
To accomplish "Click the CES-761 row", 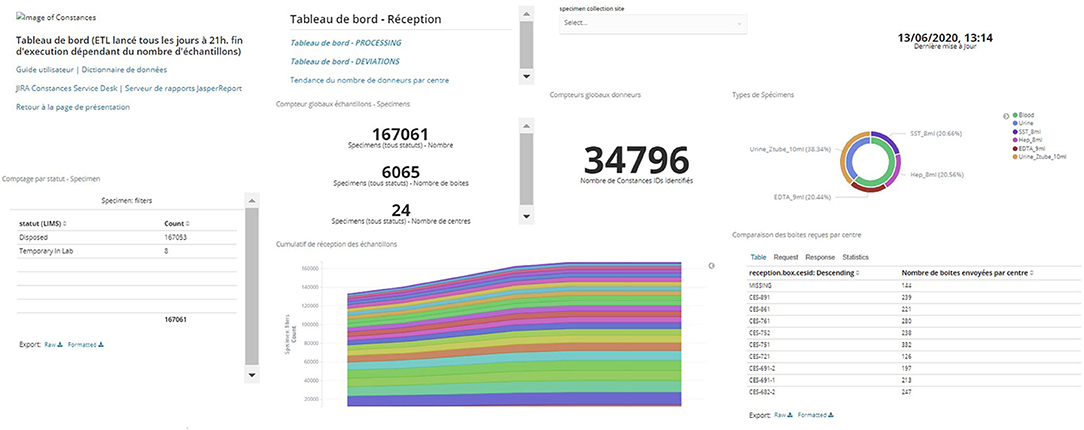I will [913, 321].
